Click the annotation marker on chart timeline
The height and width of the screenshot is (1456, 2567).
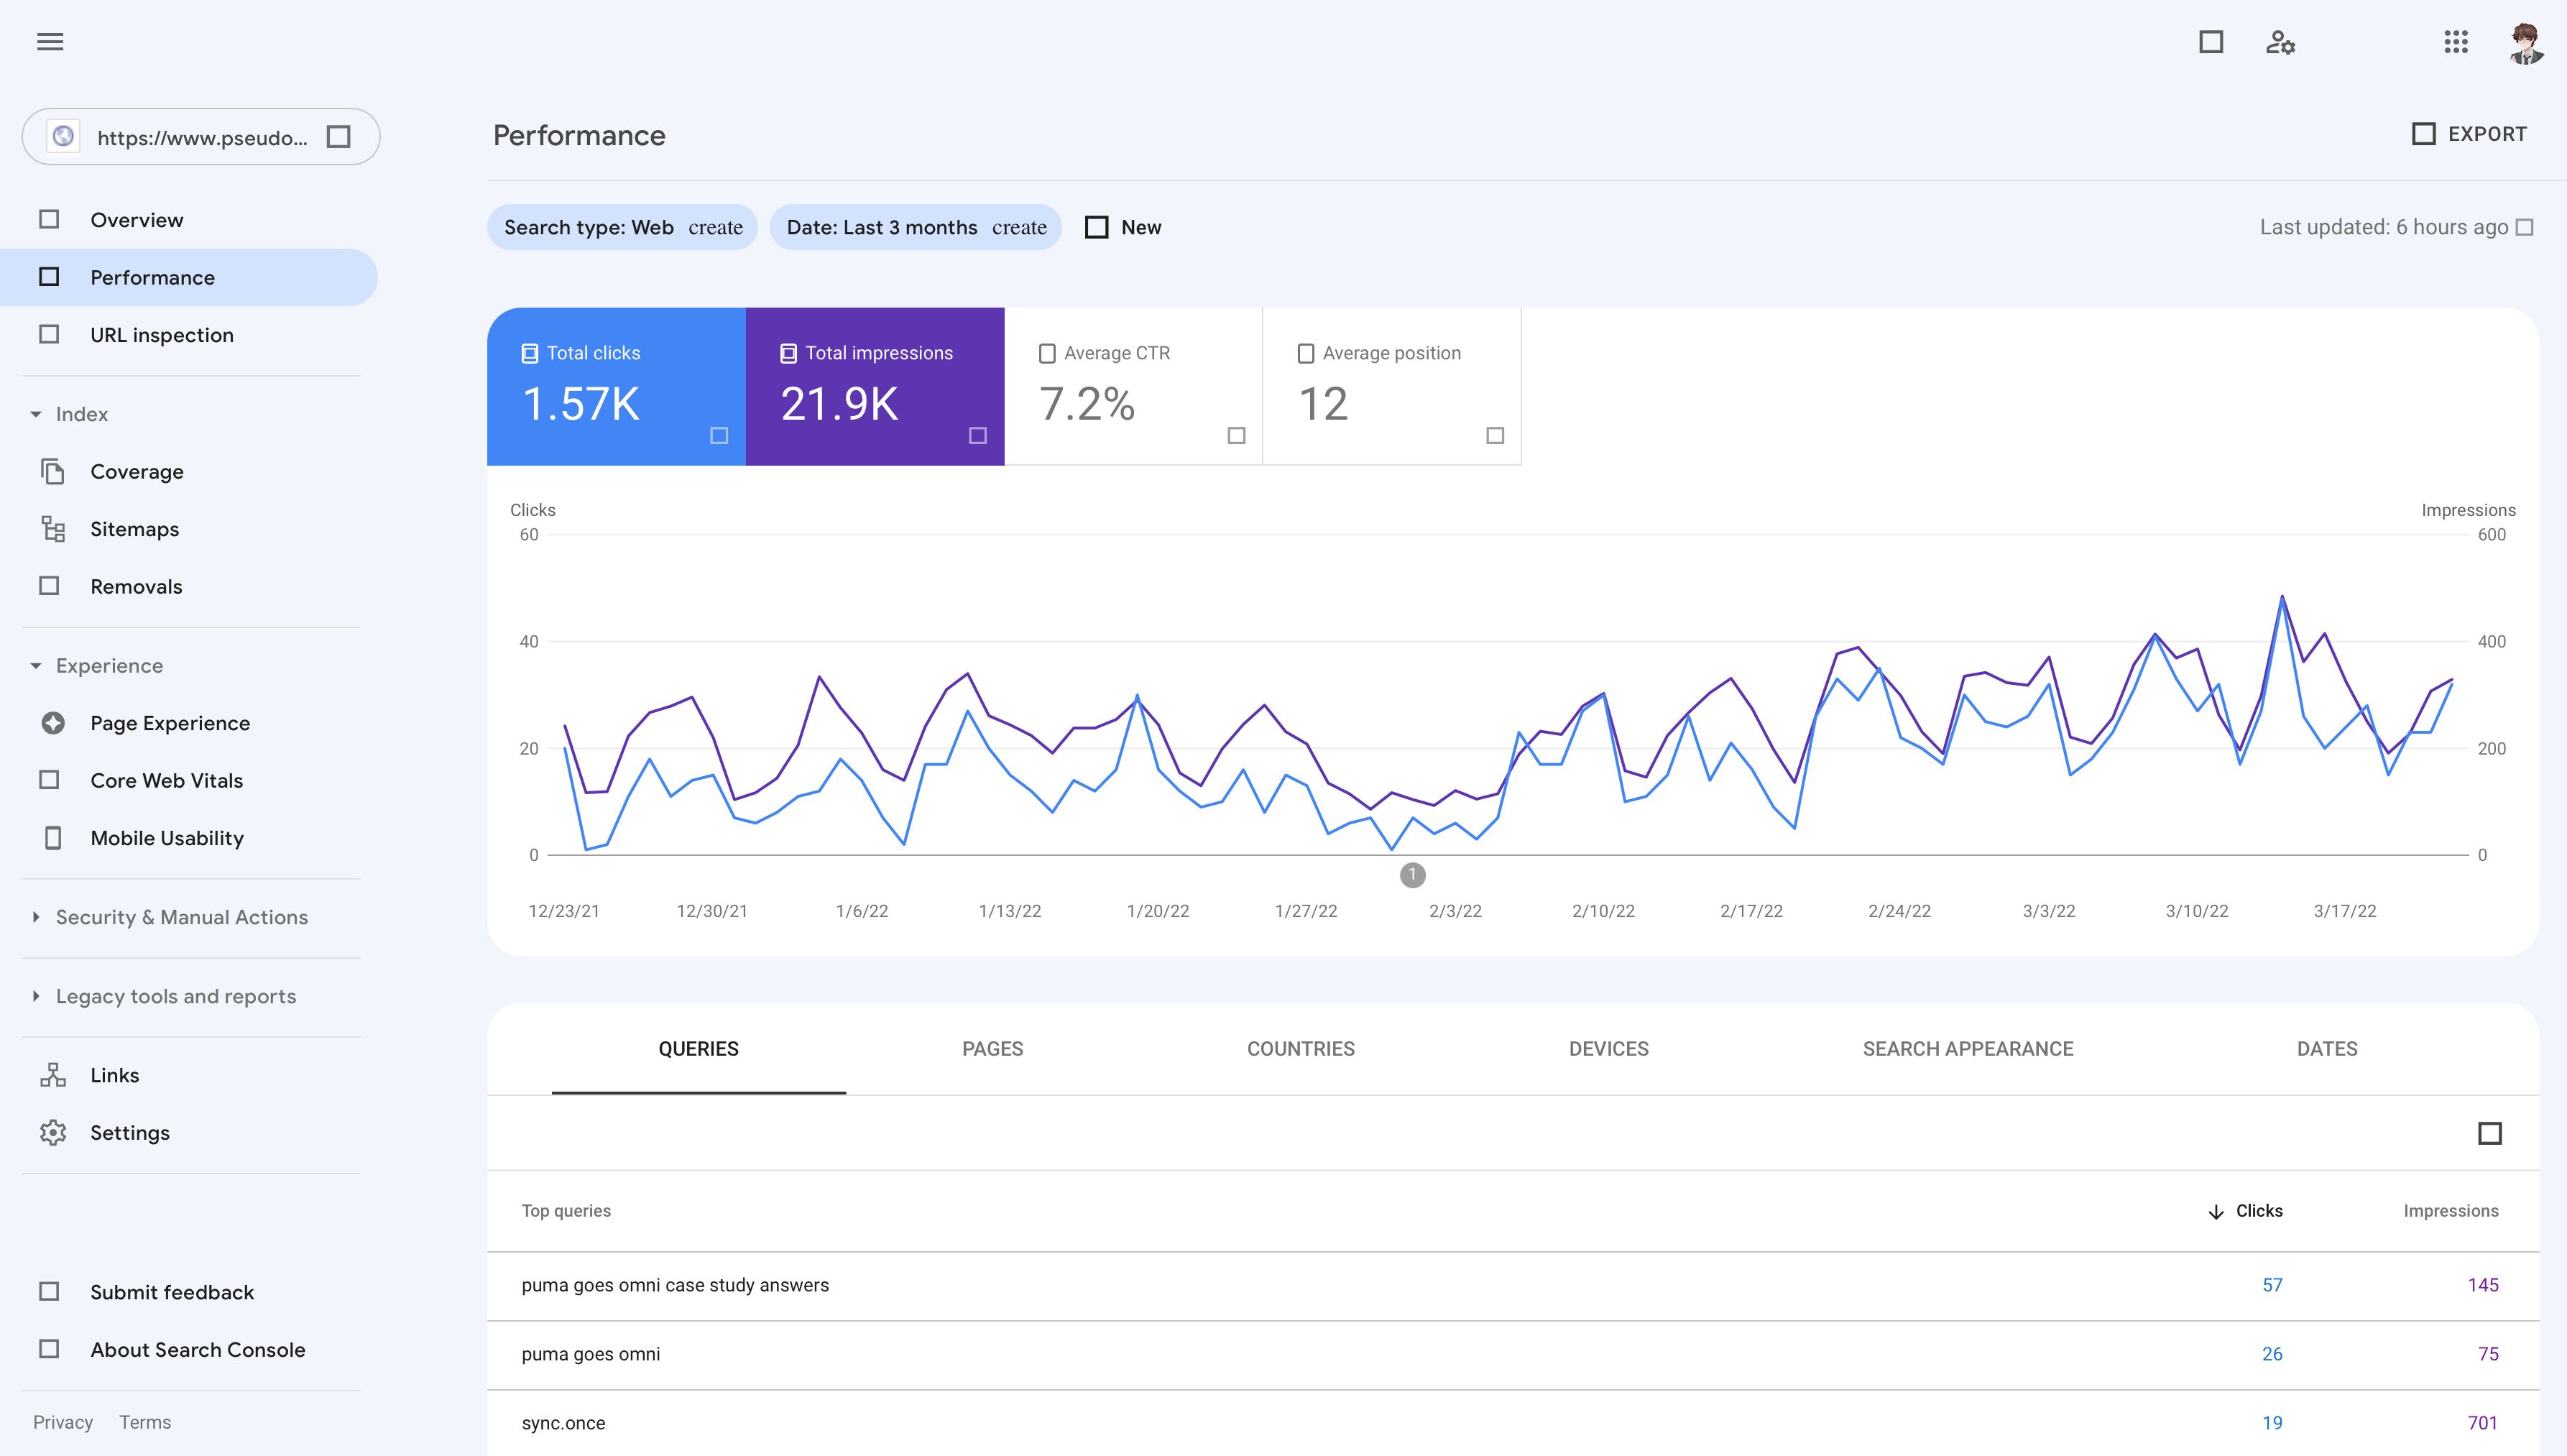click(1412, 875)
